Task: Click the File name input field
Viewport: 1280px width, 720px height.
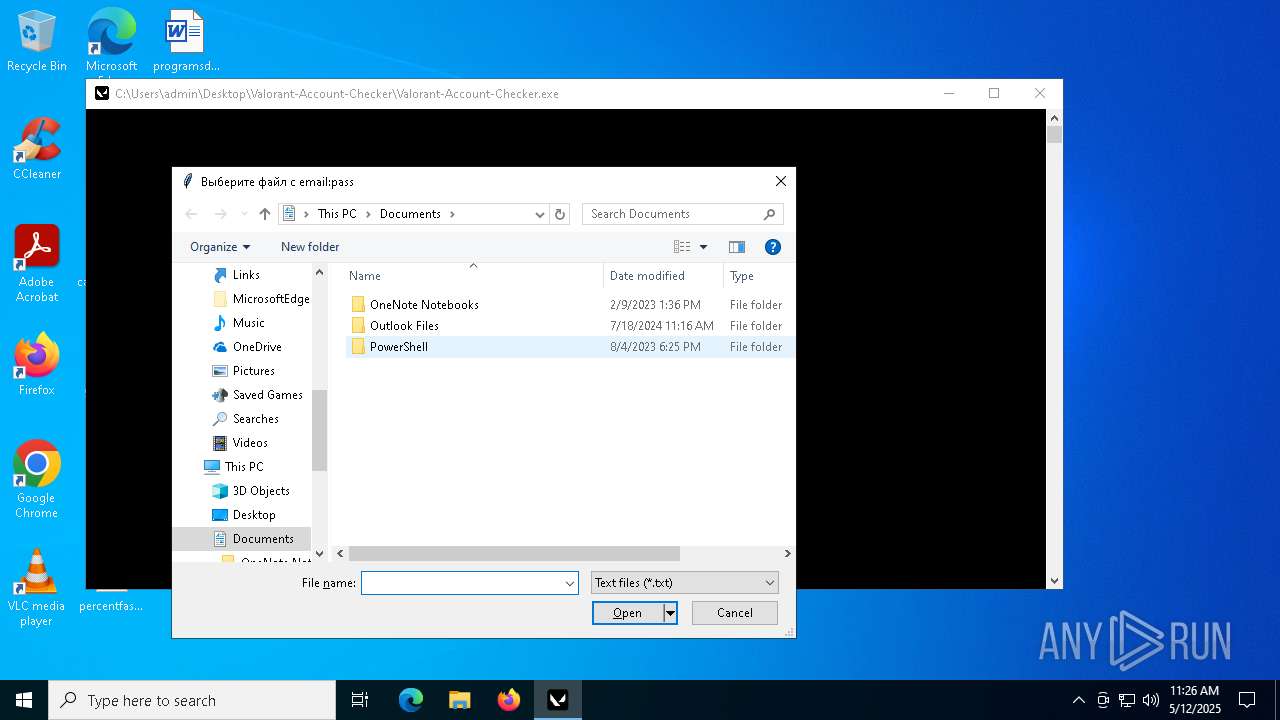Action: coord(462,583)
